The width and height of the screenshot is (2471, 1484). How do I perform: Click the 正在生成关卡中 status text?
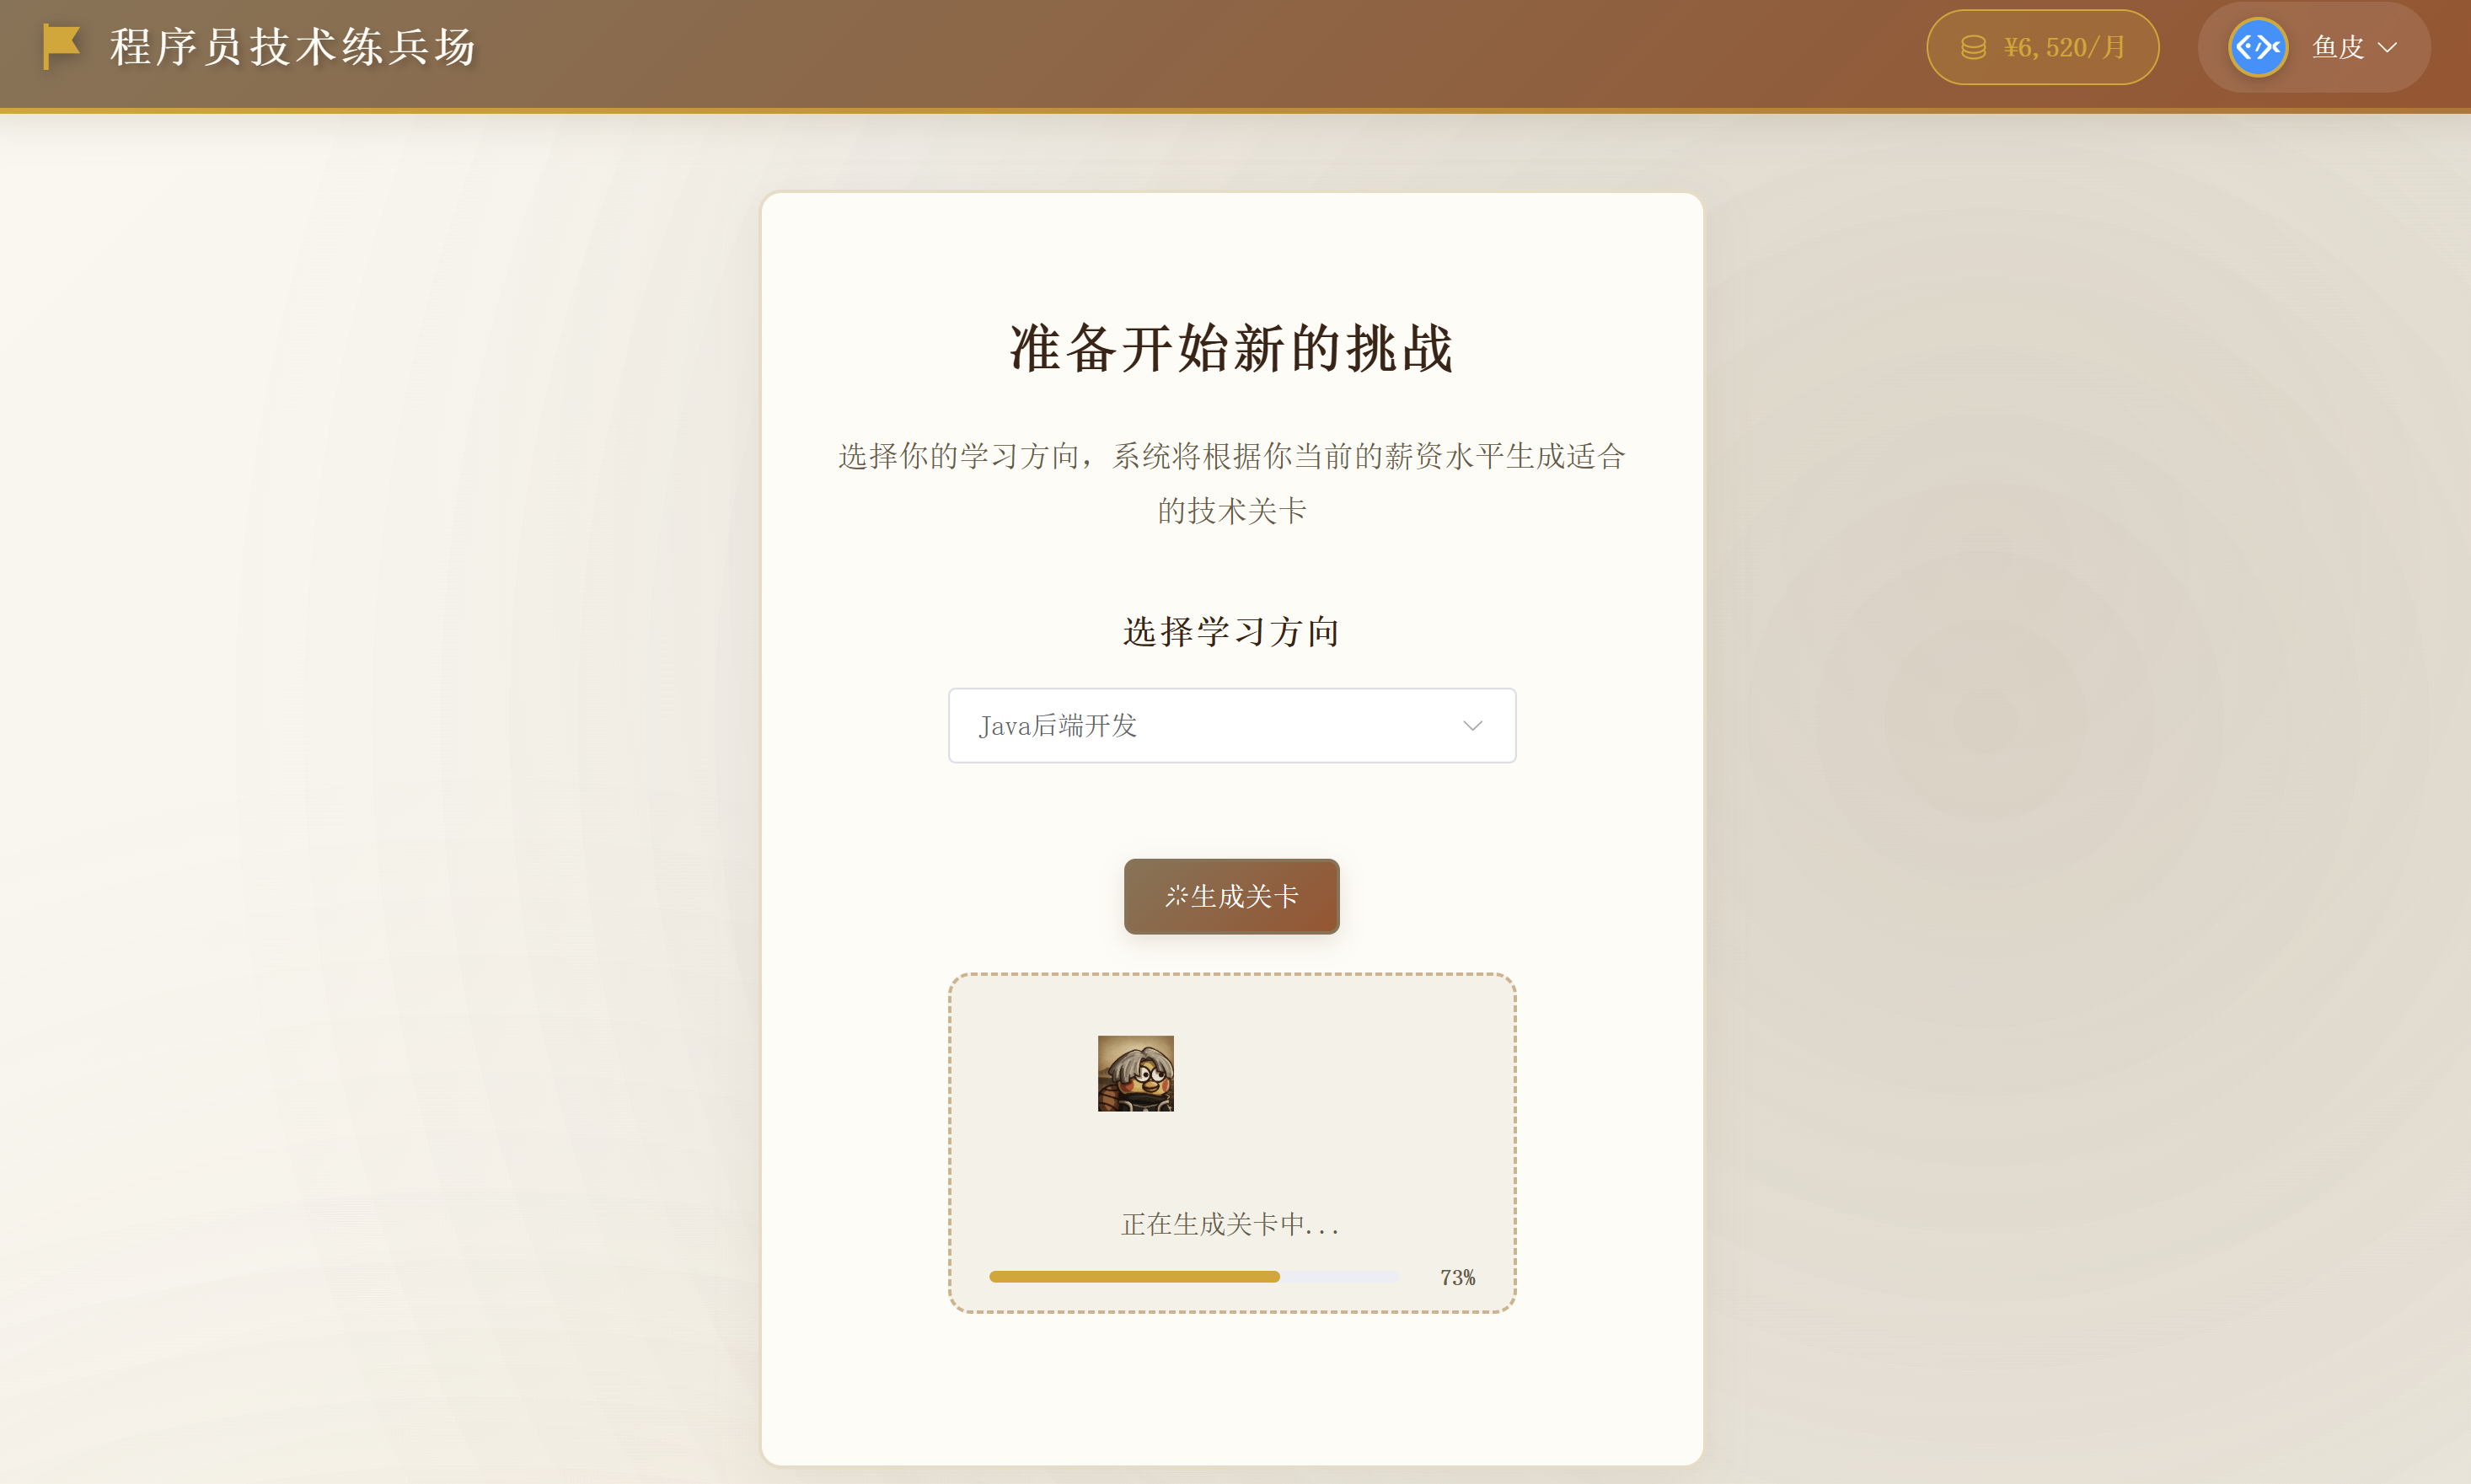coord(1231,1224)
